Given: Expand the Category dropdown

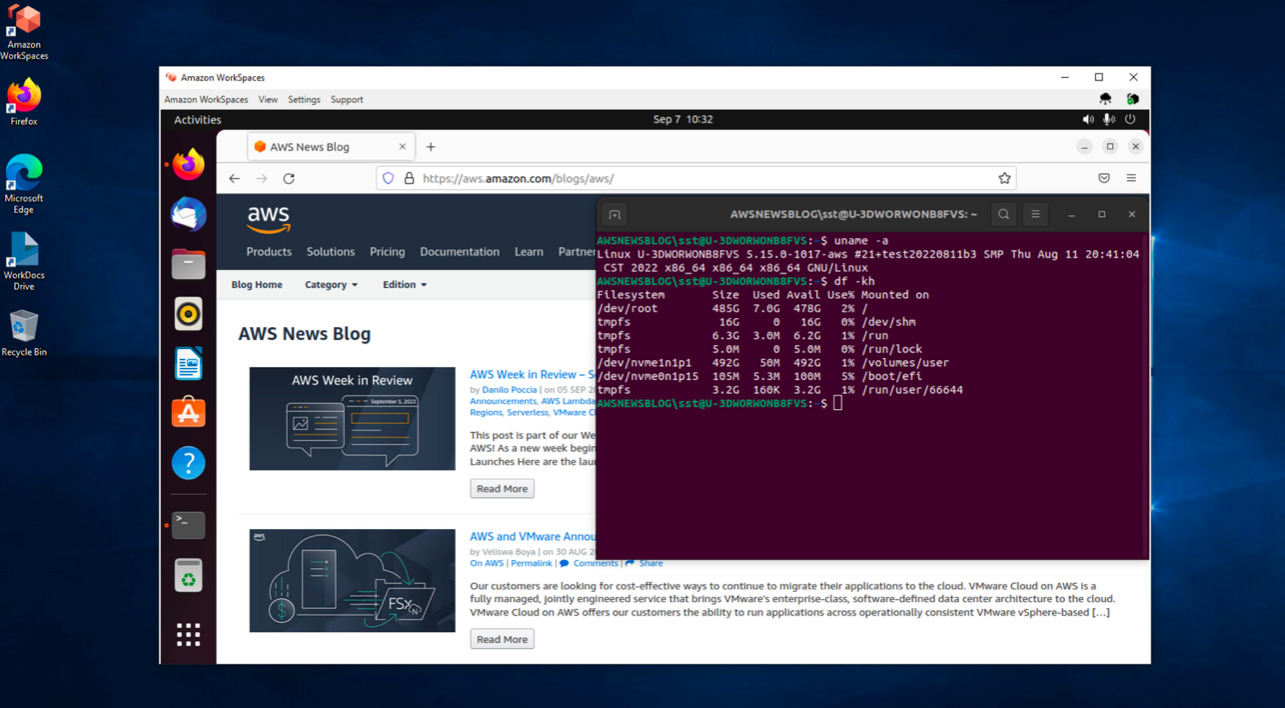Looking at the screenshot, I should (331, 285).
